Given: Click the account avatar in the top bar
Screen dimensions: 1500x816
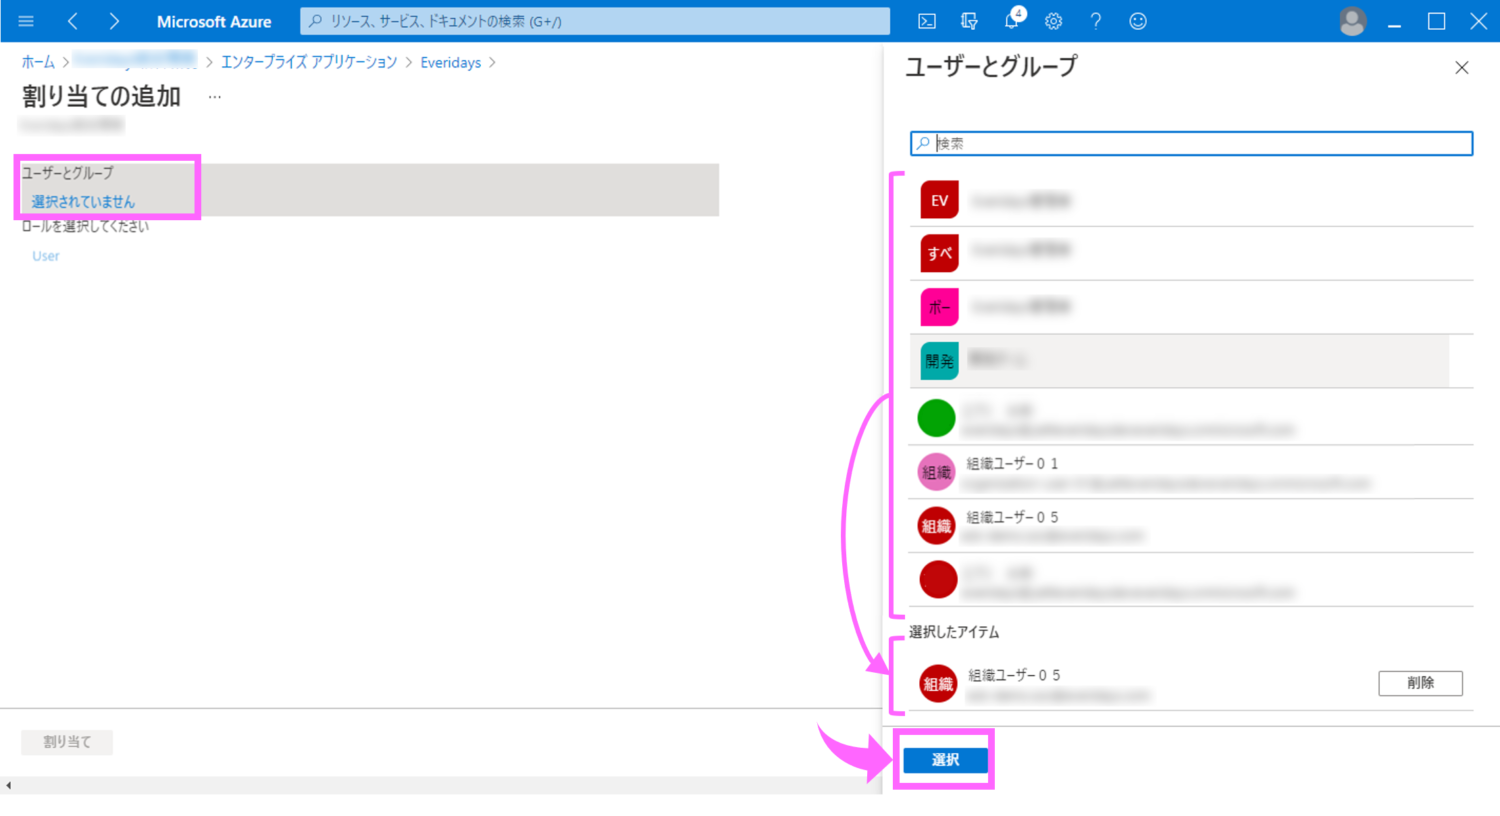Looking at the screenshot, I should click(1352, 21).
